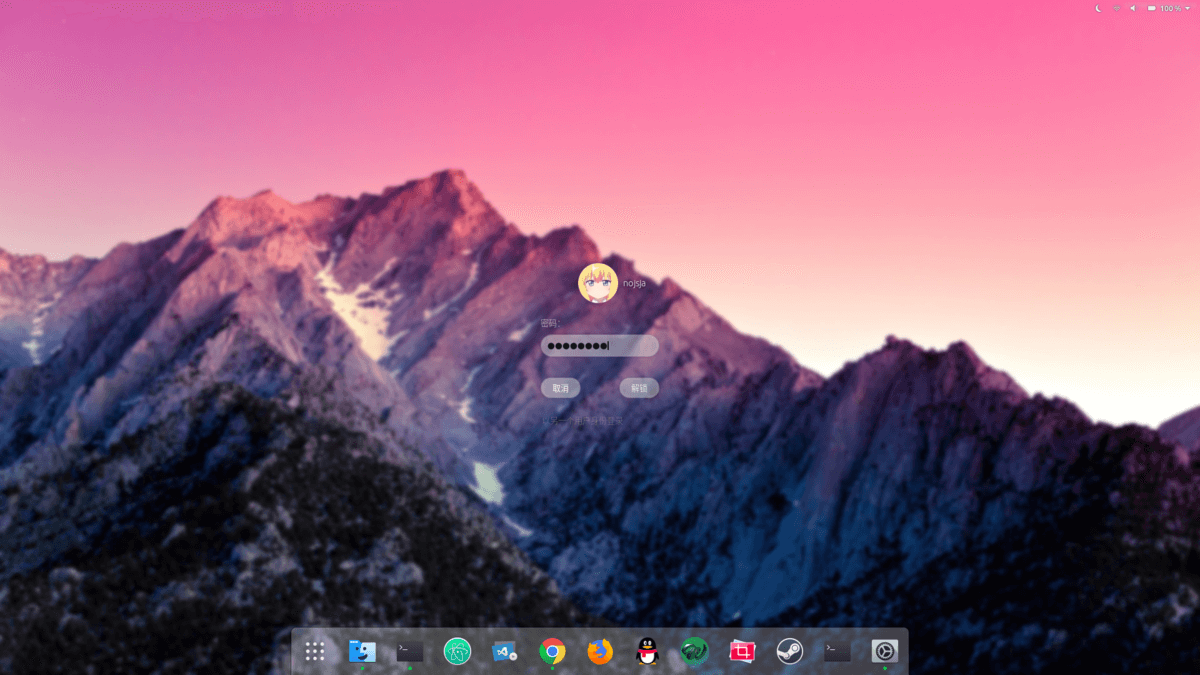Toggle night light moon icon
This screenshot has height=675, width=1200.
[1098, 8]
